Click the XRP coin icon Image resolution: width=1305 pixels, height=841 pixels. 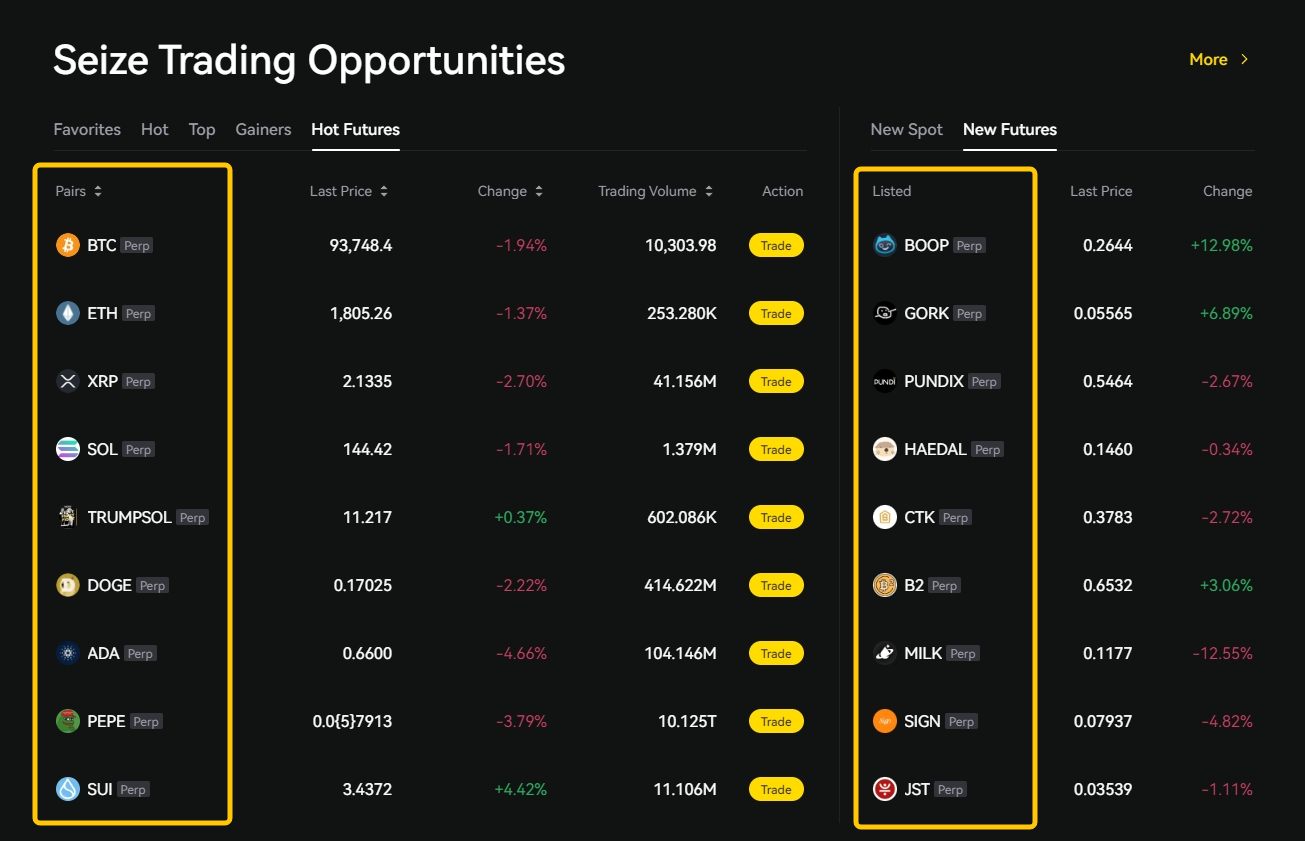pyautogui.click(x=68, y=381)
